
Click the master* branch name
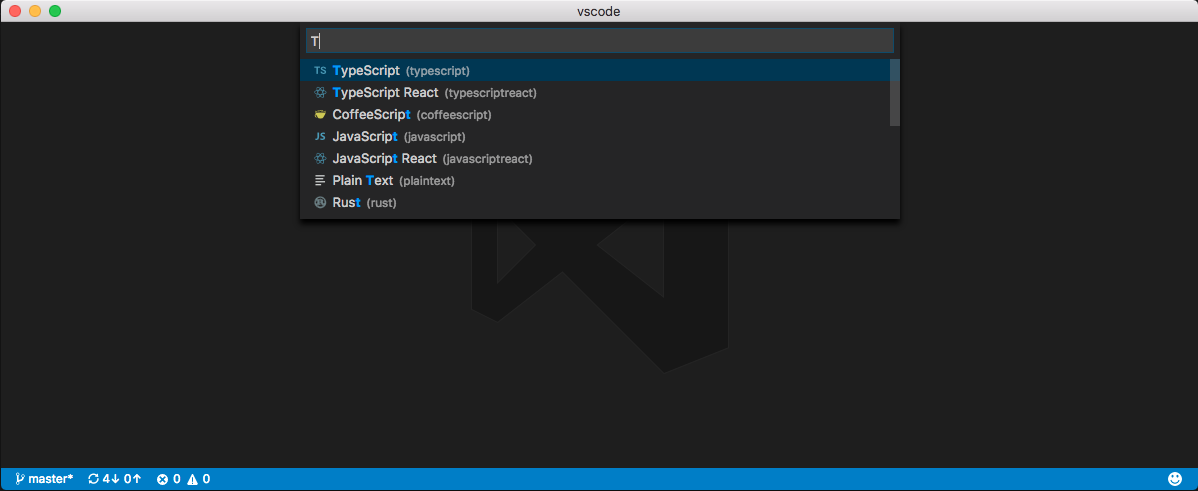tap(51, 479)
